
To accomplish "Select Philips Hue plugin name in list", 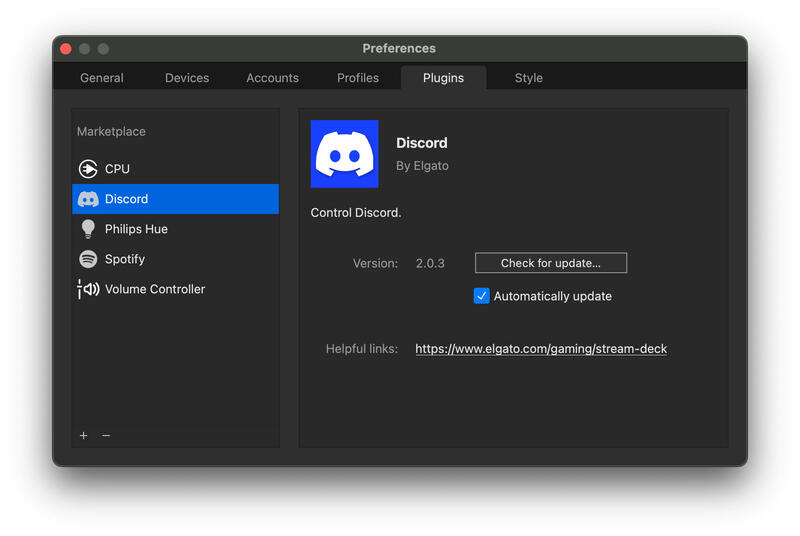I will click(136, 229).
